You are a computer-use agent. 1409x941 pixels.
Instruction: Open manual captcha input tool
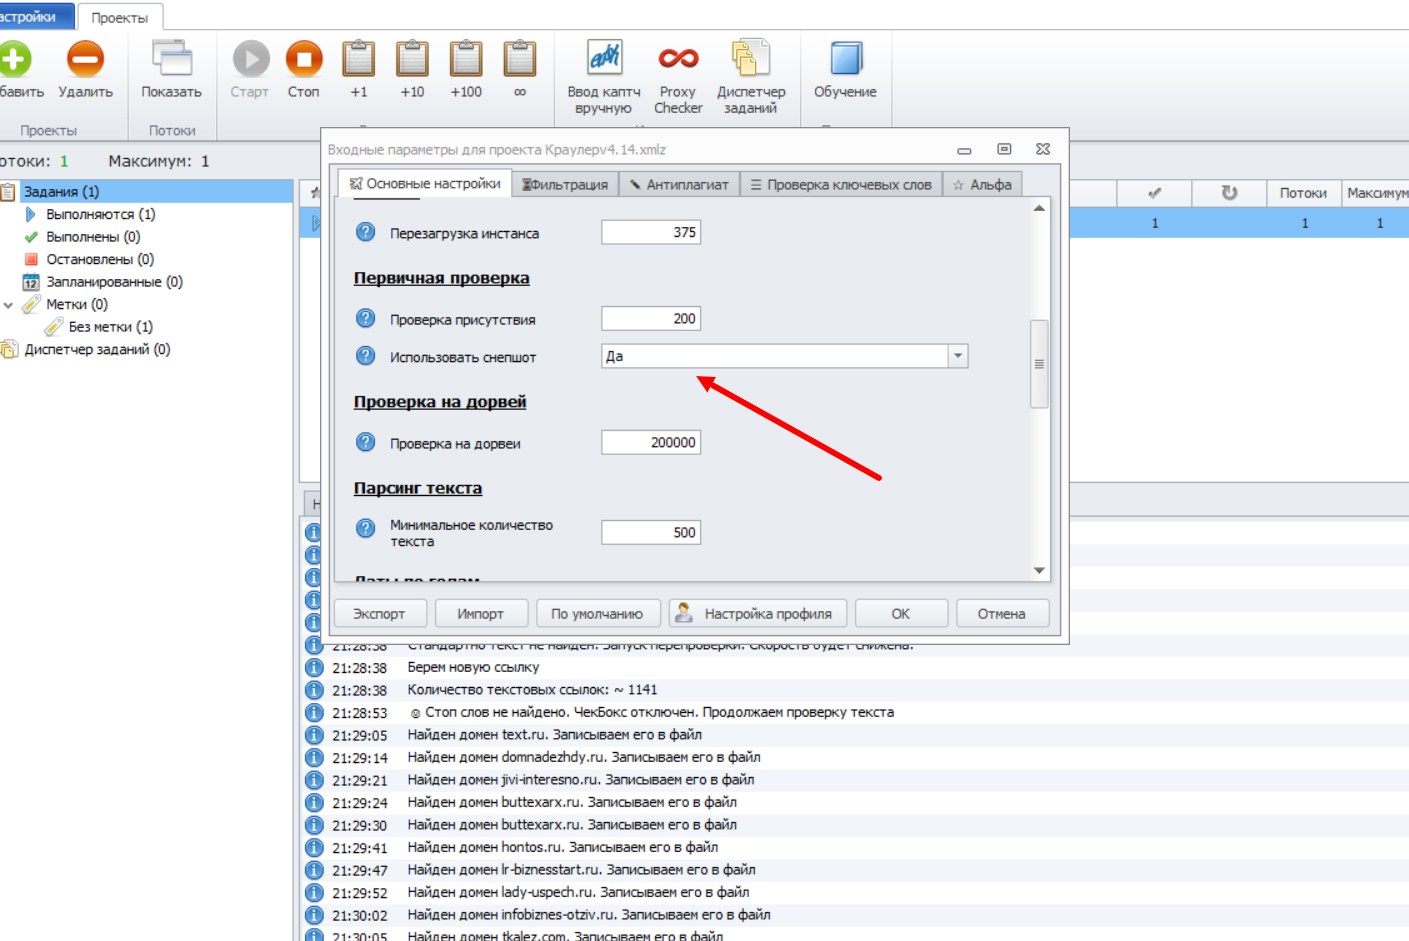(x=604, y=59)
